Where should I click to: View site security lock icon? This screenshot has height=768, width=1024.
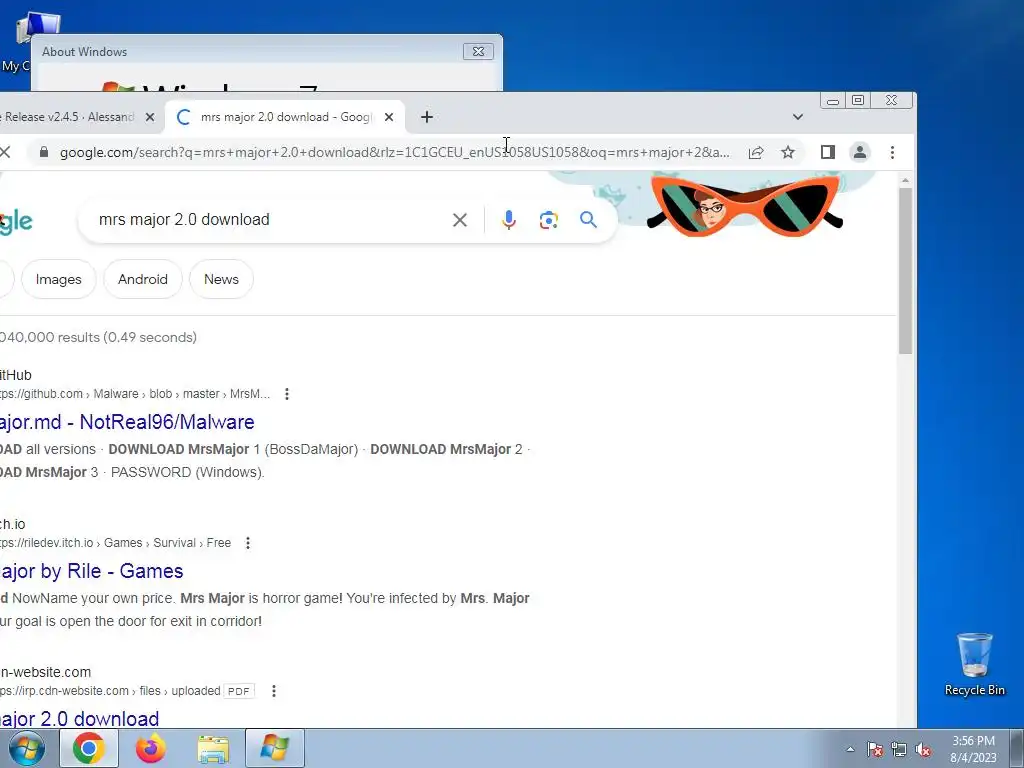click(44, 152)
